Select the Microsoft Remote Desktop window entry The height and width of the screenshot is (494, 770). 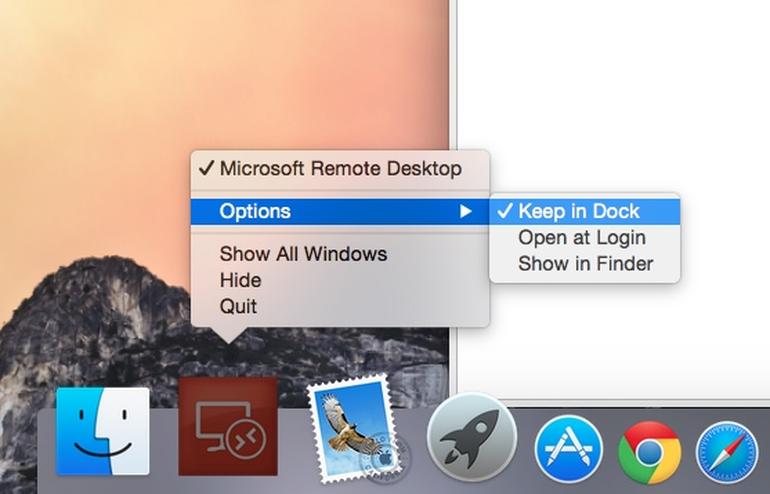(340, 168)
